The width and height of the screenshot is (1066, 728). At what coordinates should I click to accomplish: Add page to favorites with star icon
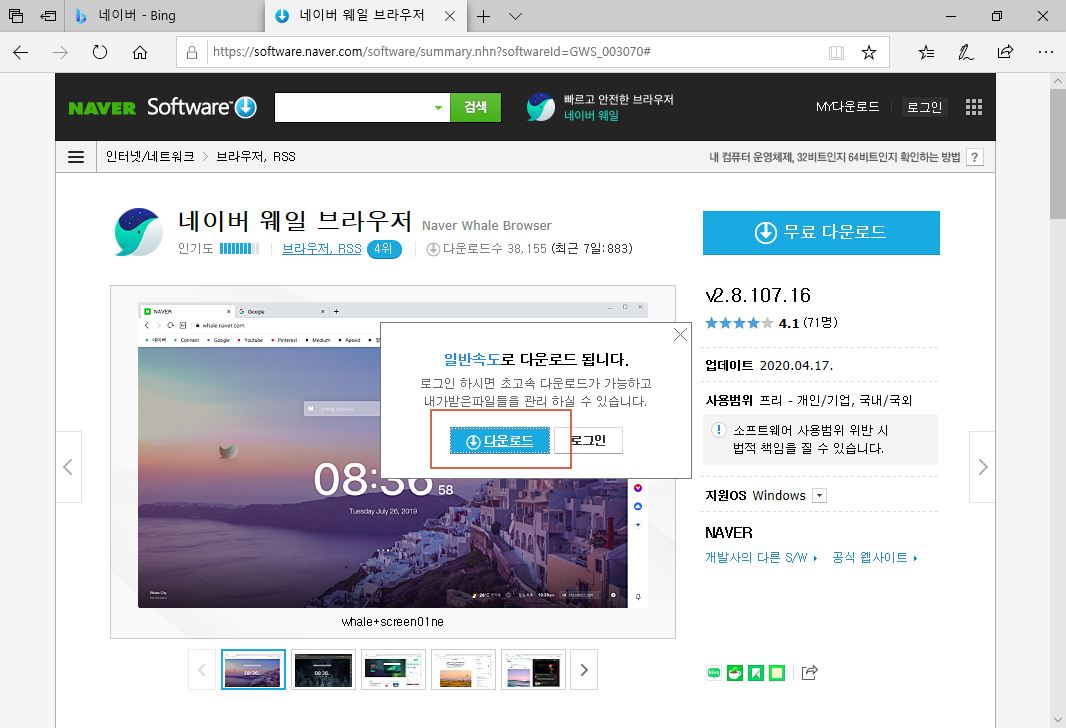pyautogui.click(x=869, y=52)
